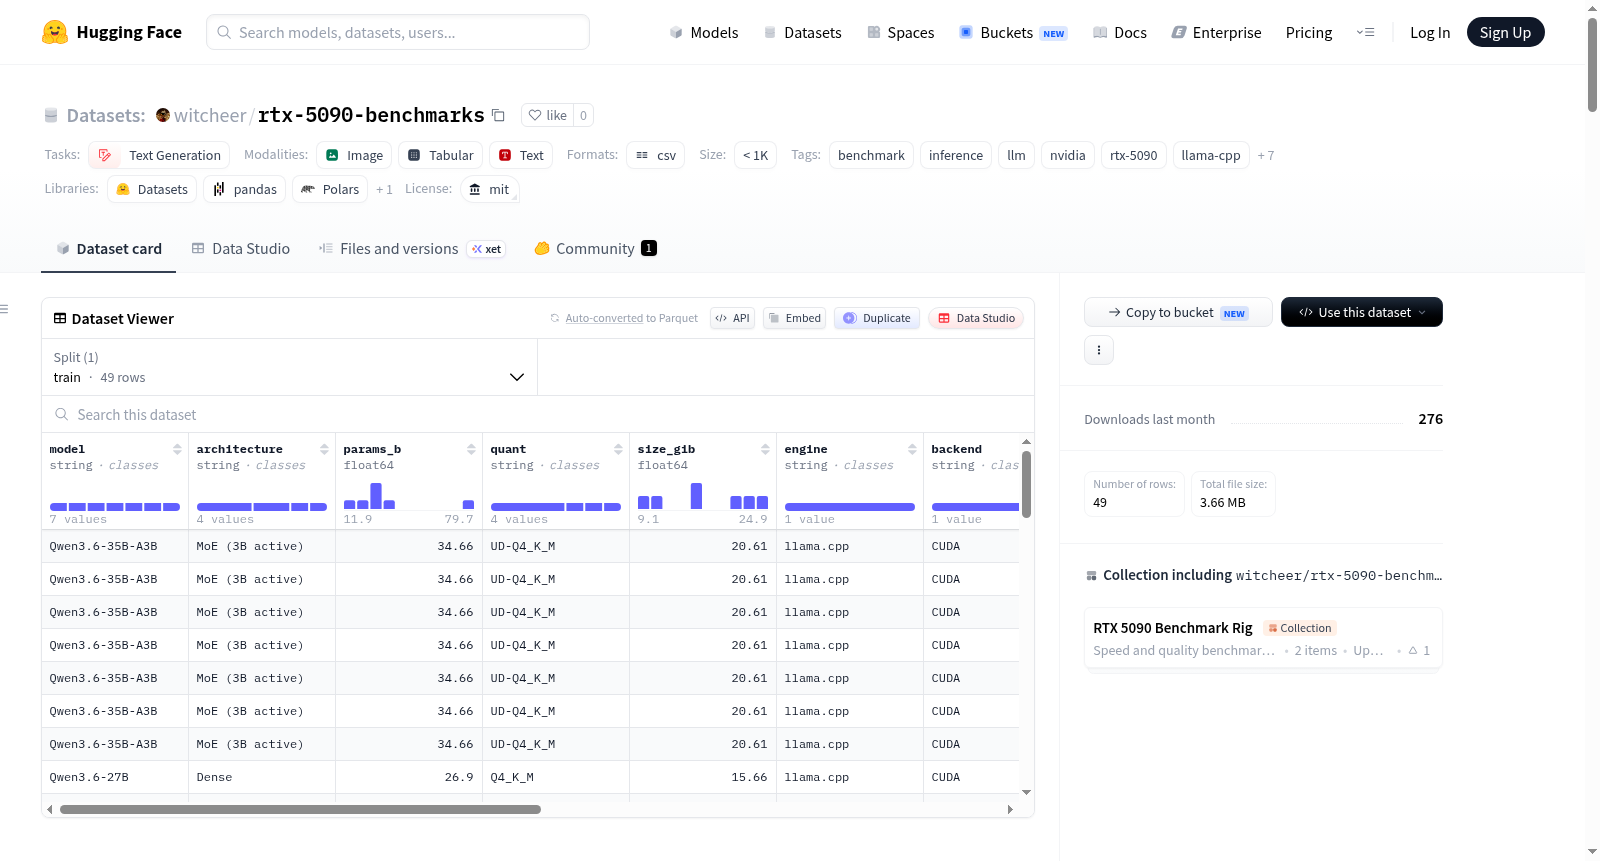Sort by the engine column arrows
Viewport: 1600px width, 861px height.
click(912, 449)
